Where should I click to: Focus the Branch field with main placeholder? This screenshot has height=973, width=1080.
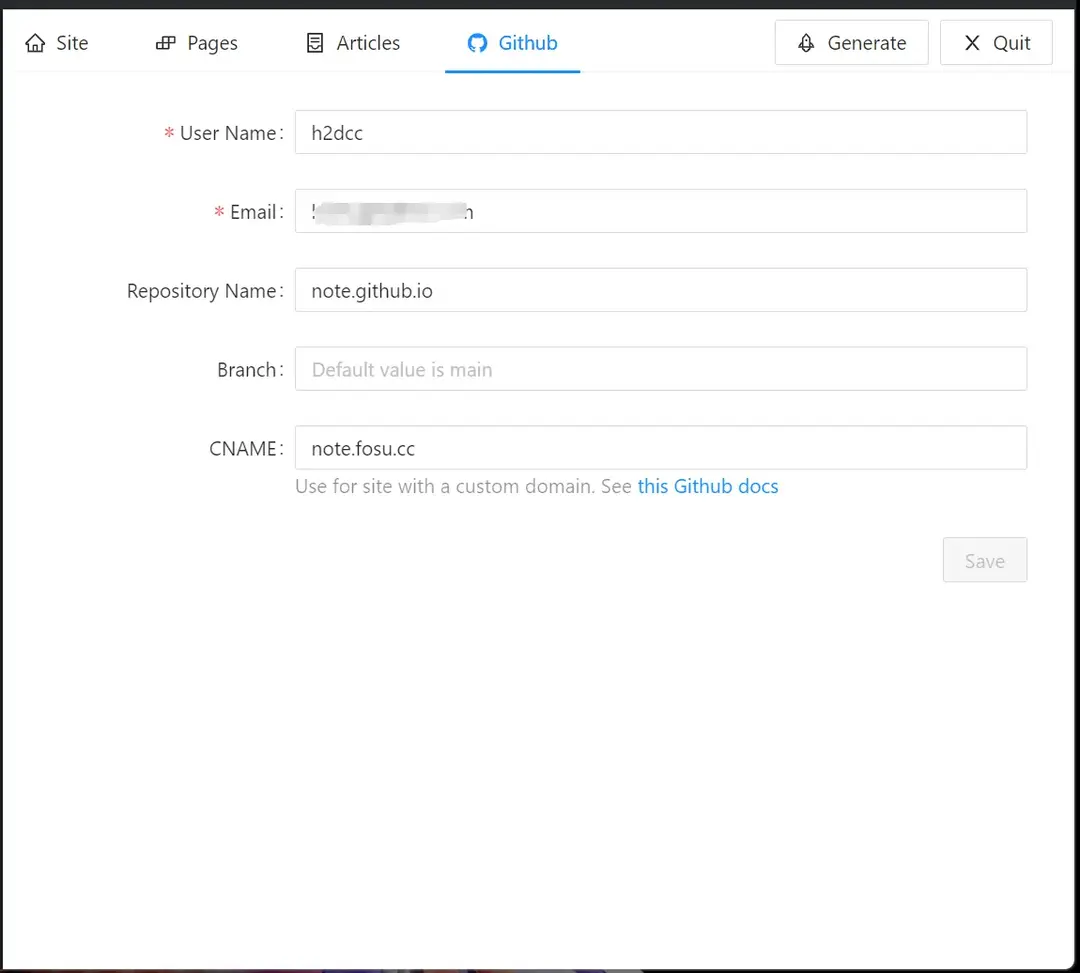[660, 369]
